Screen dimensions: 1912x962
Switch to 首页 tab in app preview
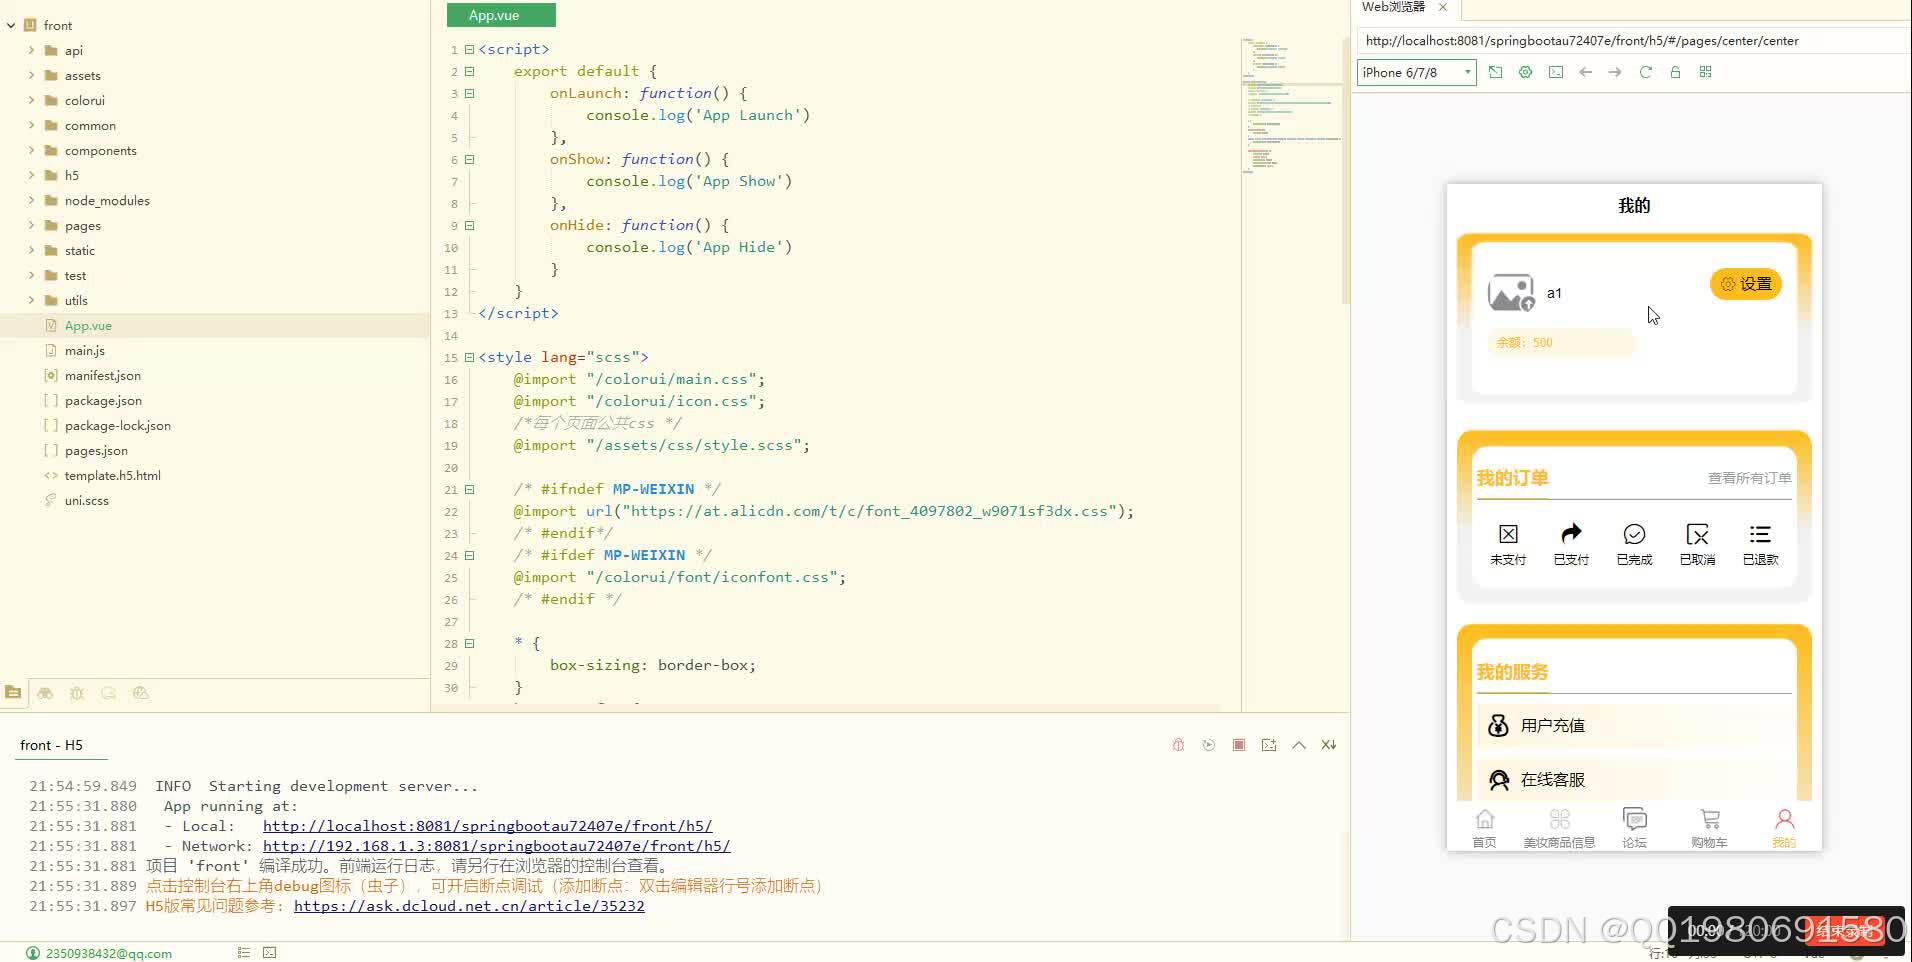(1484, 829)
